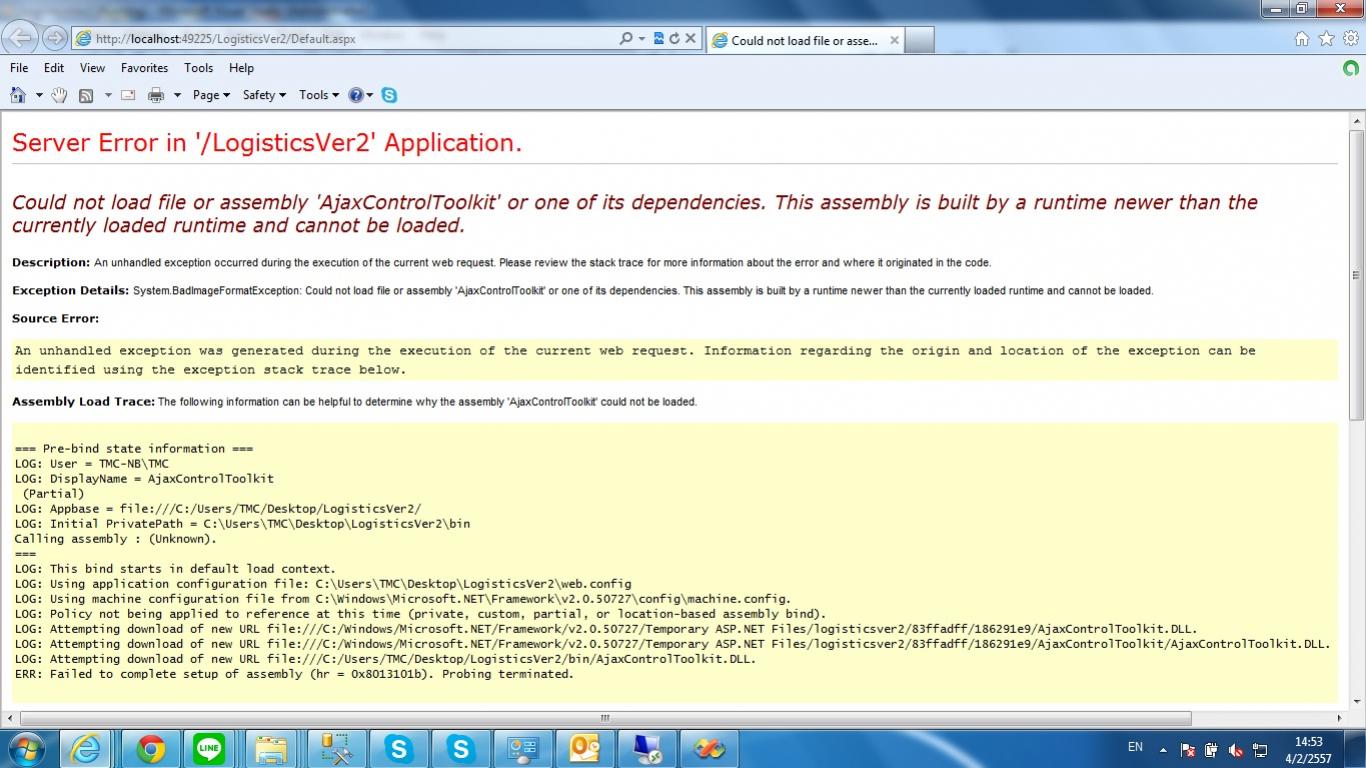1366x768 pixels.
Task: Open the Home page icon in the command bar
Action: pyautogui.click(x=17, y=95)
